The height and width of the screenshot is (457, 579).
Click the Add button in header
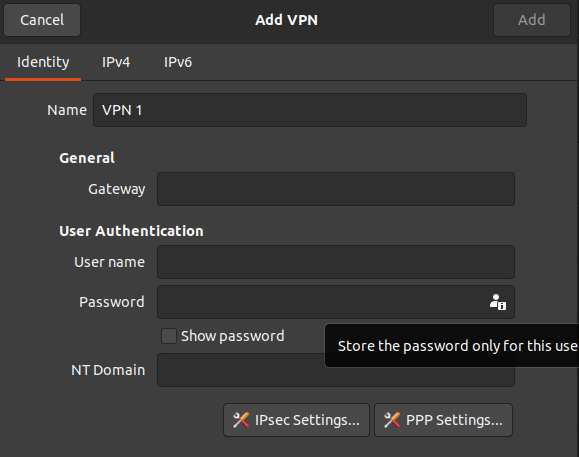coord(532,20)
